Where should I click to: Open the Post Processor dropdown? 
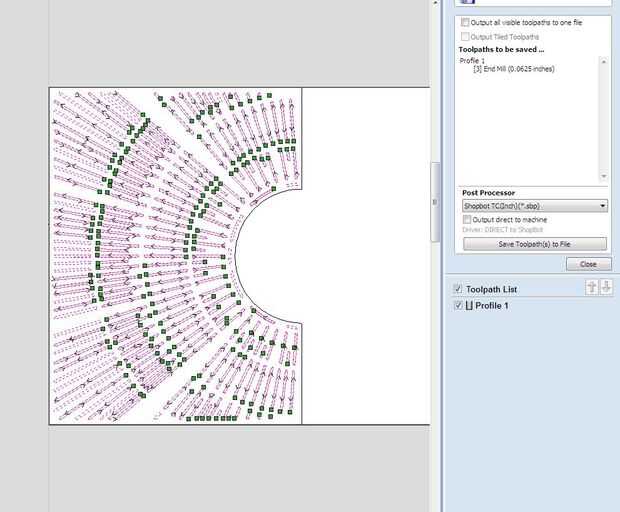[535, 206]
